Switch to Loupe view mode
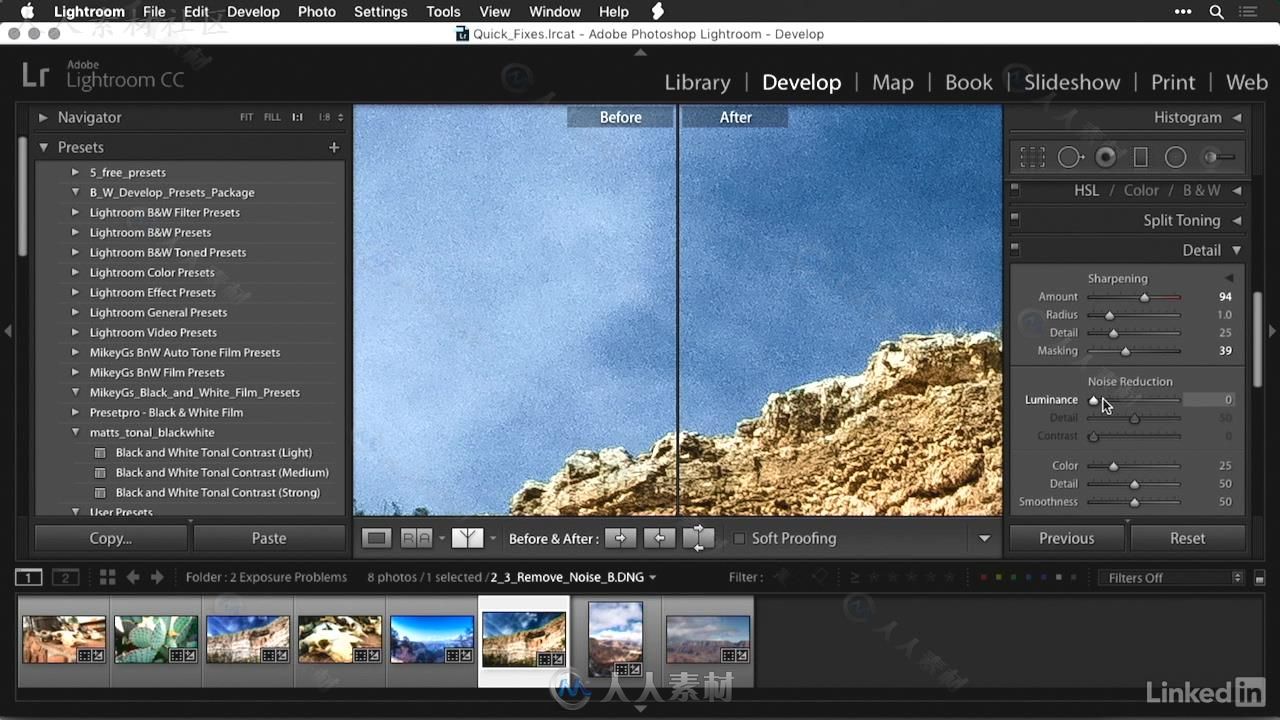 click(376, 538)
